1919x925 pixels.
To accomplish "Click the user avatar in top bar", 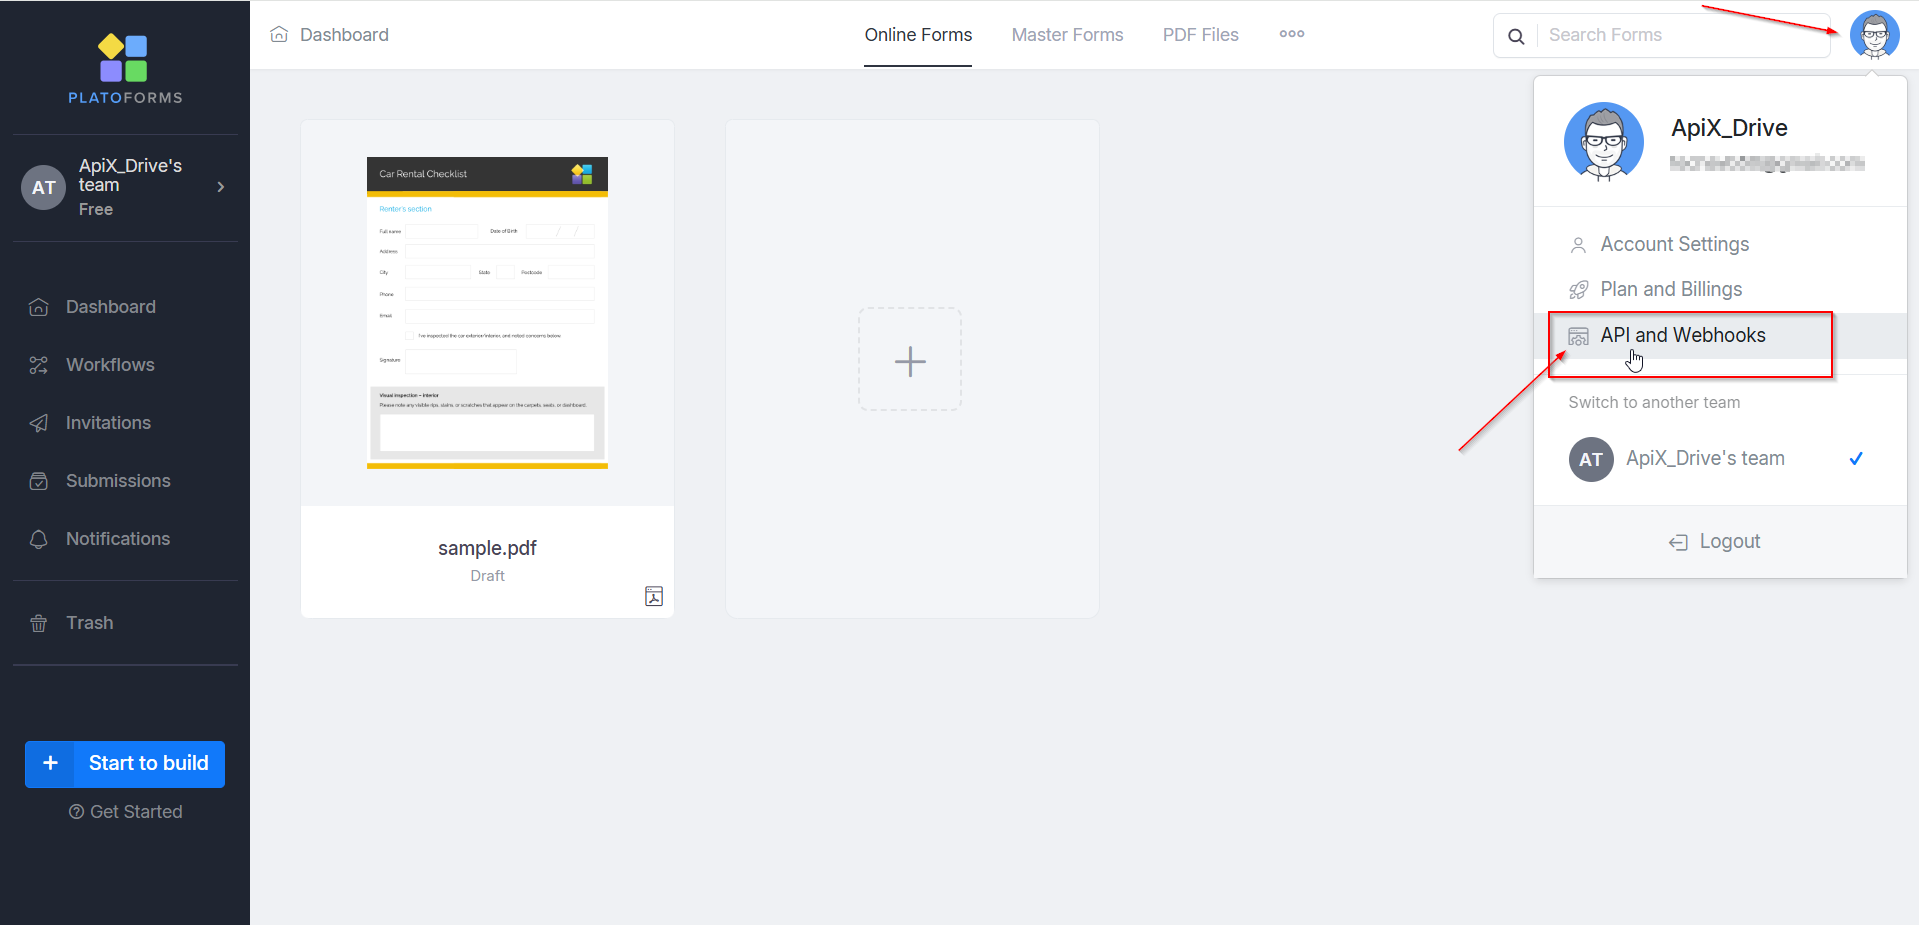I will [x=1875, y=35].
